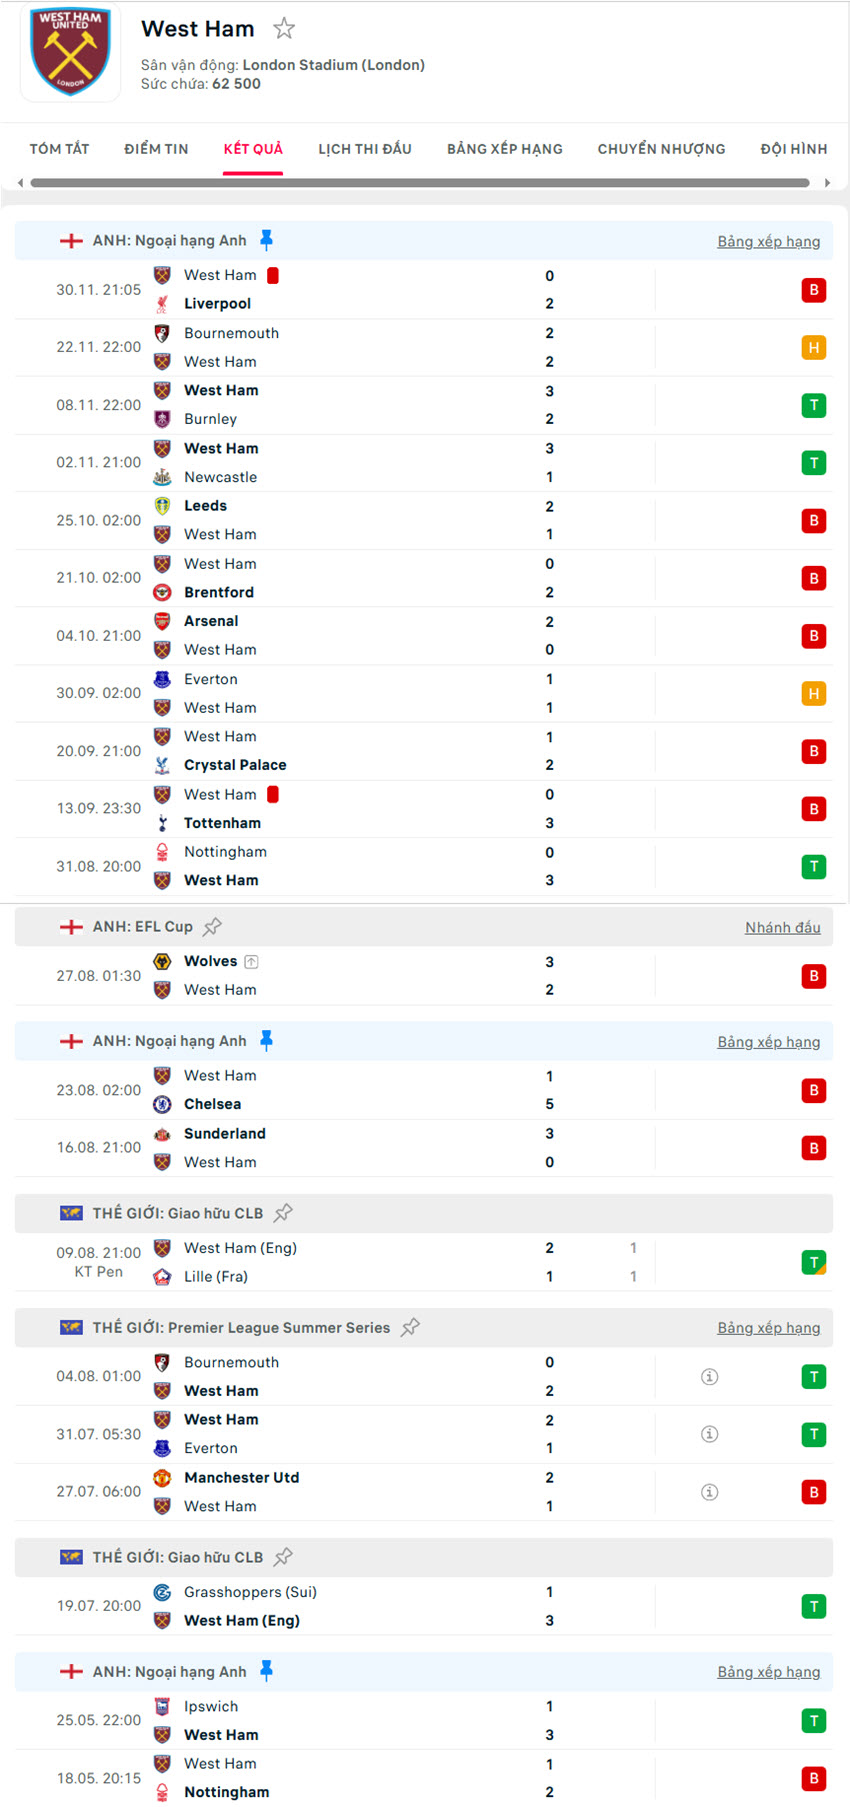Unpin the Ngoại hạng Anh league section
850x1807 pixels.
pyautogui.click(x=267, y=239)
